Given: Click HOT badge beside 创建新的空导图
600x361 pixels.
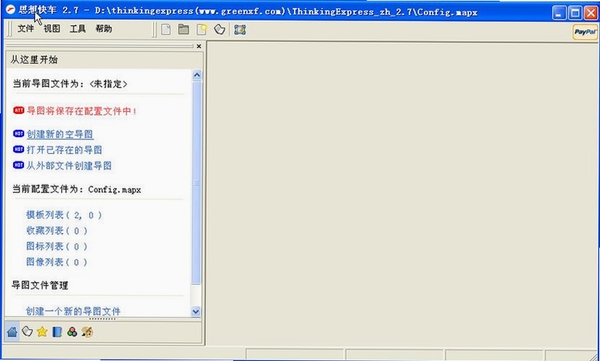Looking at the screenshot, I should [18, 134].
